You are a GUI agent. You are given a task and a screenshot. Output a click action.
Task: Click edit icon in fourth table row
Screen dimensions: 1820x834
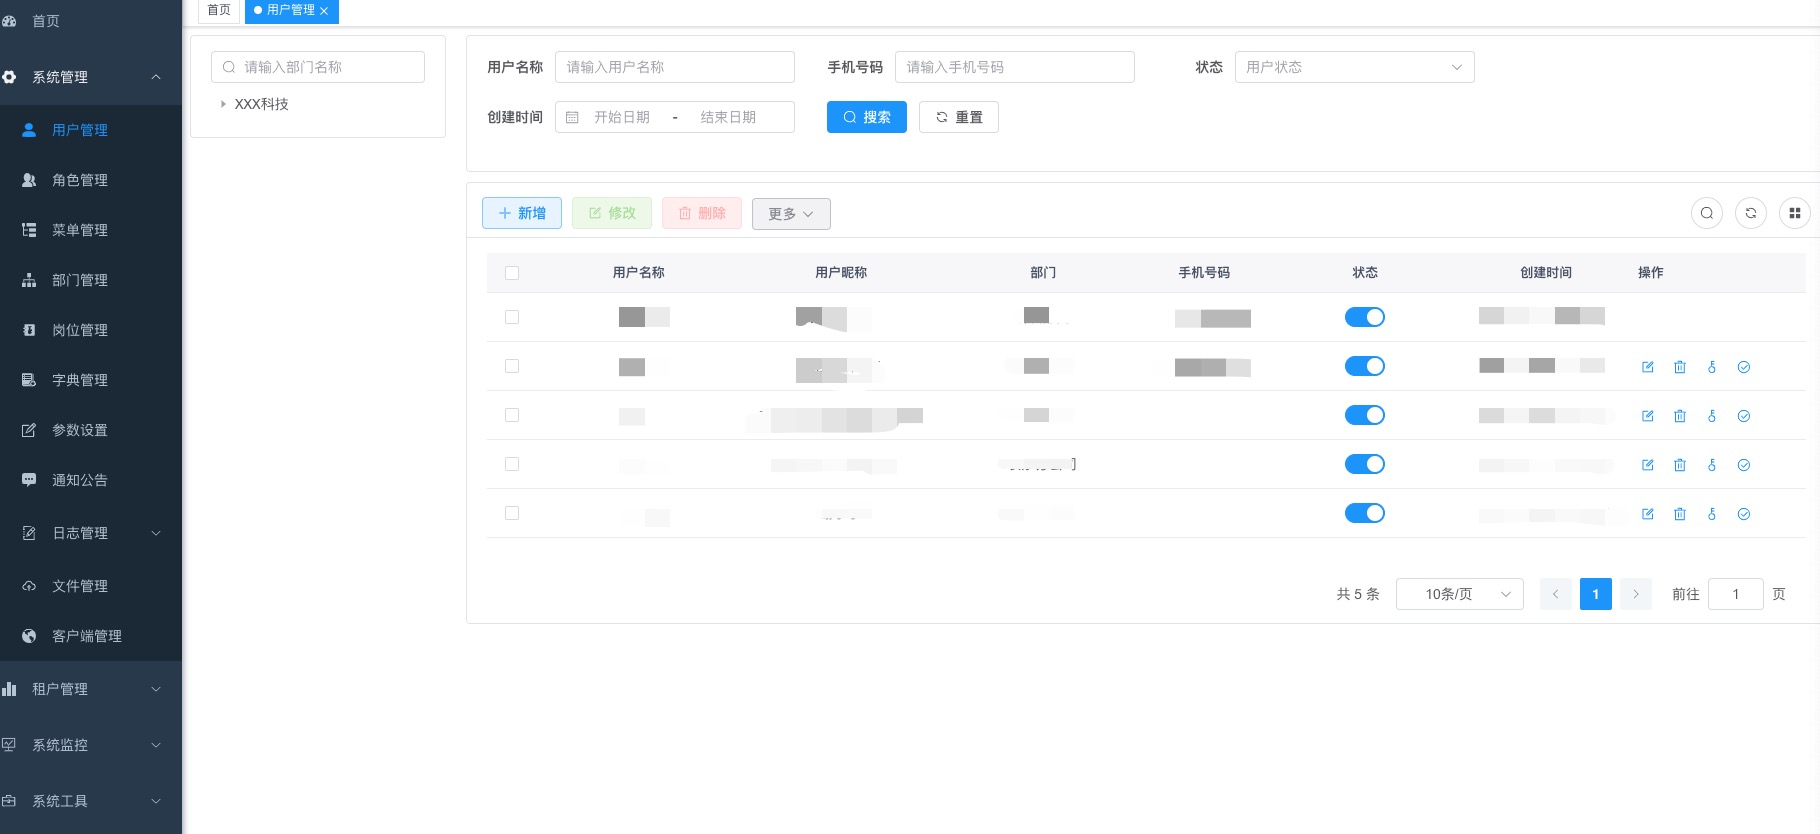tap(1648, 465)
